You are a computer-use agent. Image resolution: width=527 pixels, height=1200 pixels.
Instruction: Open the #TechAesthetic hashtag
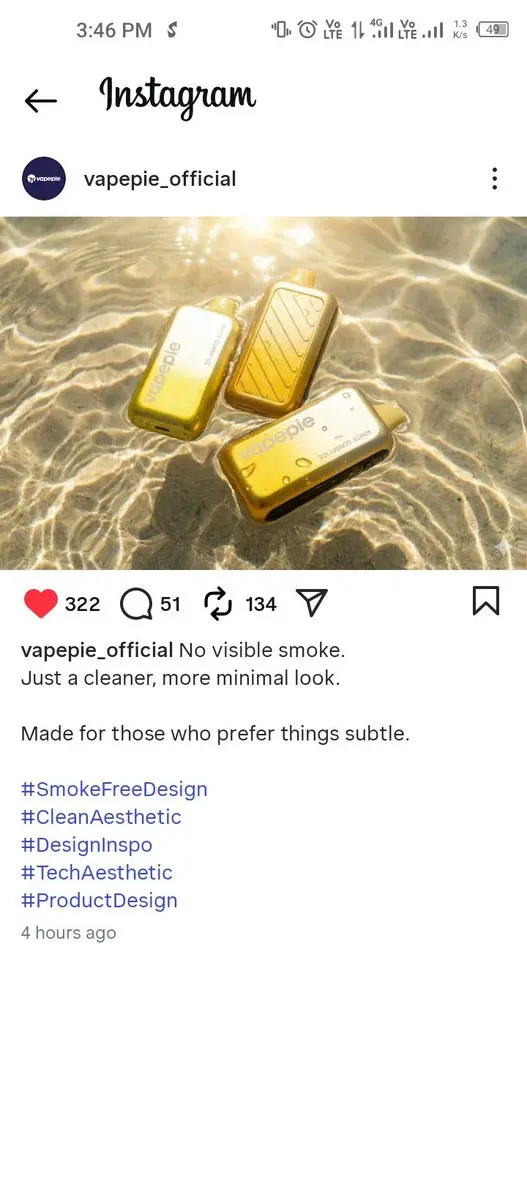pos(97,872)
